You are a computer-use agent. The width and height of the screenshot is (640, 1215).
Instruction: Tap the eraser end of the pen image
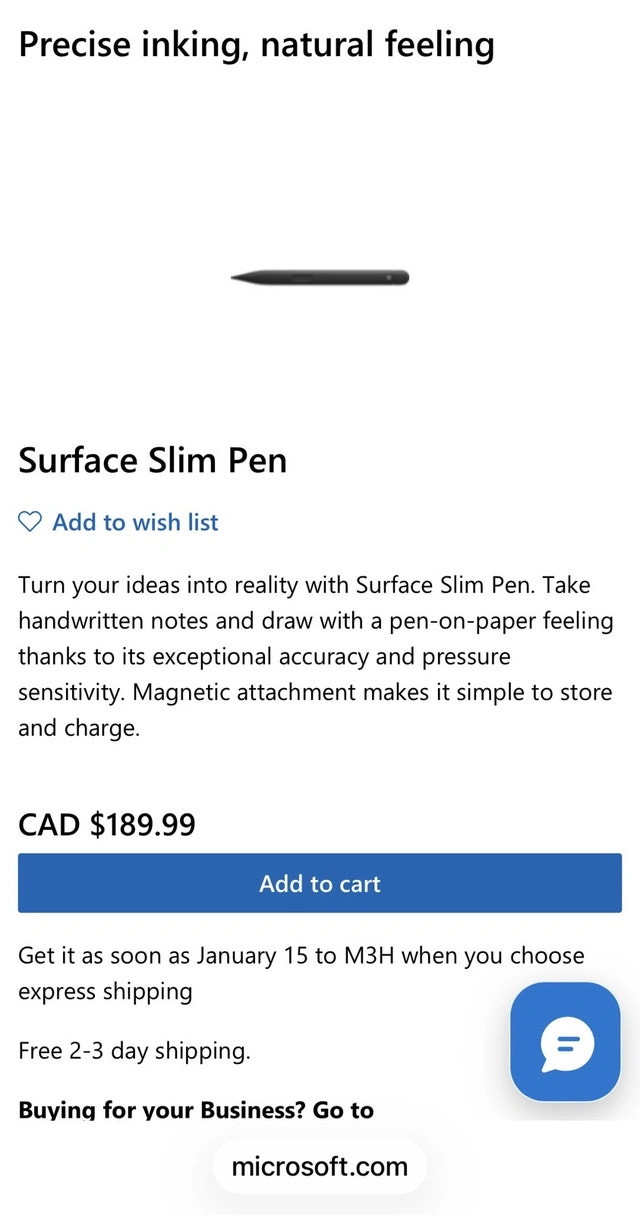402,277
